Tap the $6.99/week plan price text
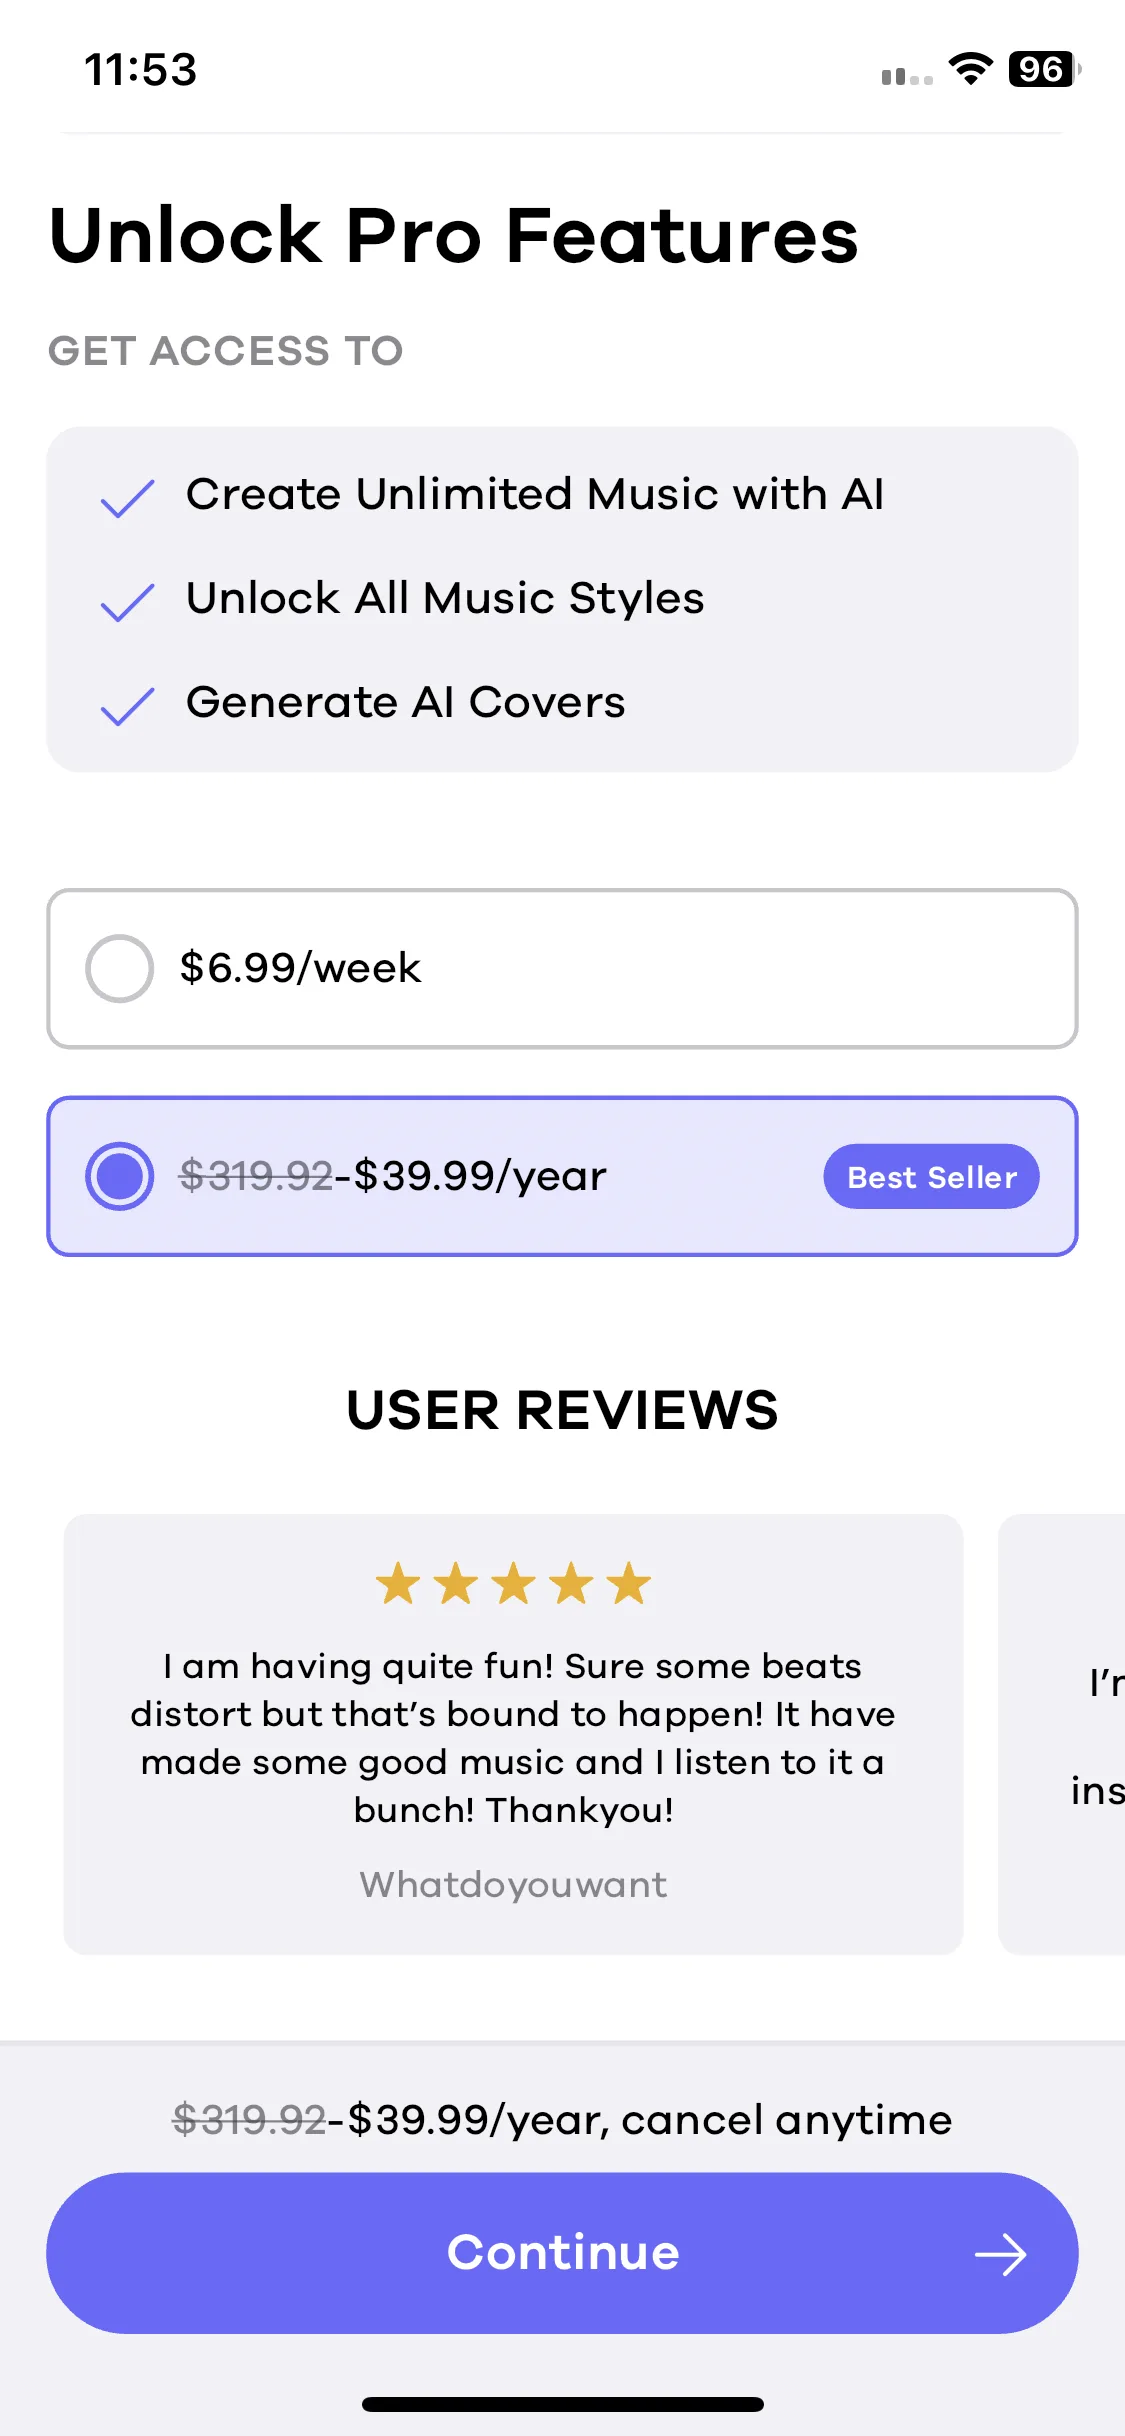Image resolution: width=1125 pixels, height=2436 pixels. 300,968
